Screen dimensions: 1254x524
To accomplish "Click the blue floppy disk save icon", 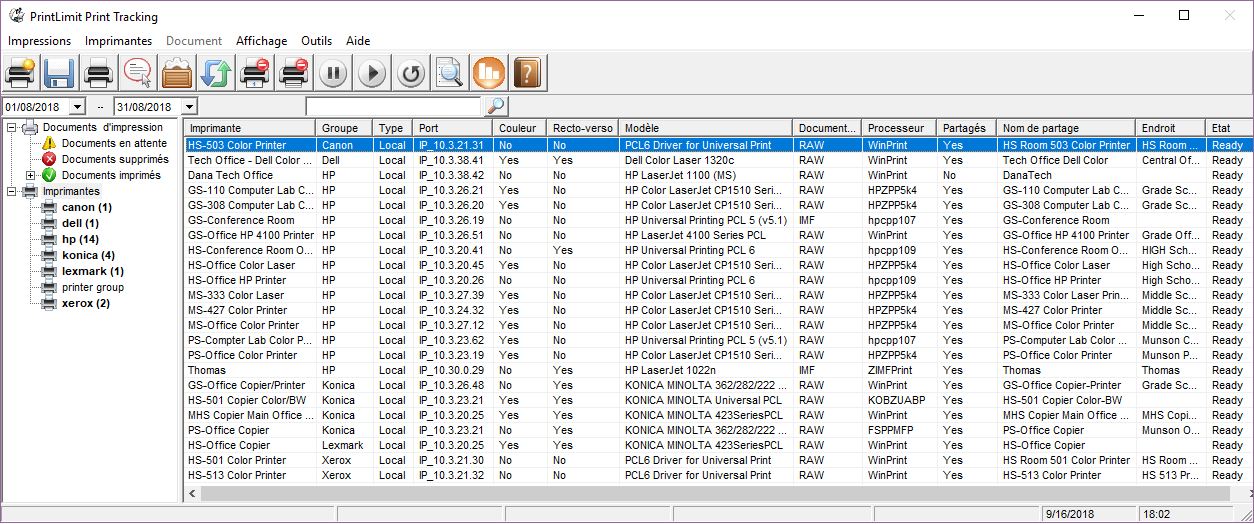I will tap(59, 73).
